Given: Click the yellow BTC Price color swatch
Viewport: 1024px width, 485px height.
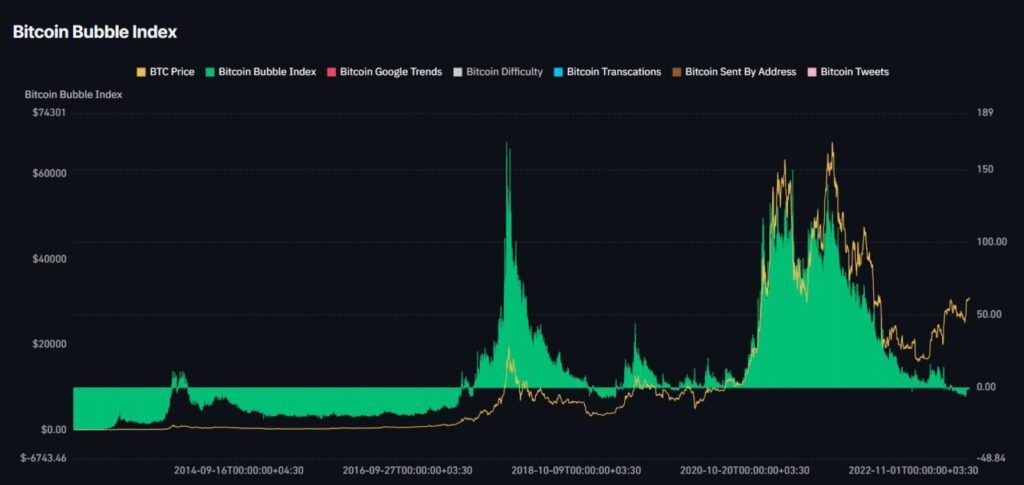Looking at the screenshot, I should coord(140,72).
